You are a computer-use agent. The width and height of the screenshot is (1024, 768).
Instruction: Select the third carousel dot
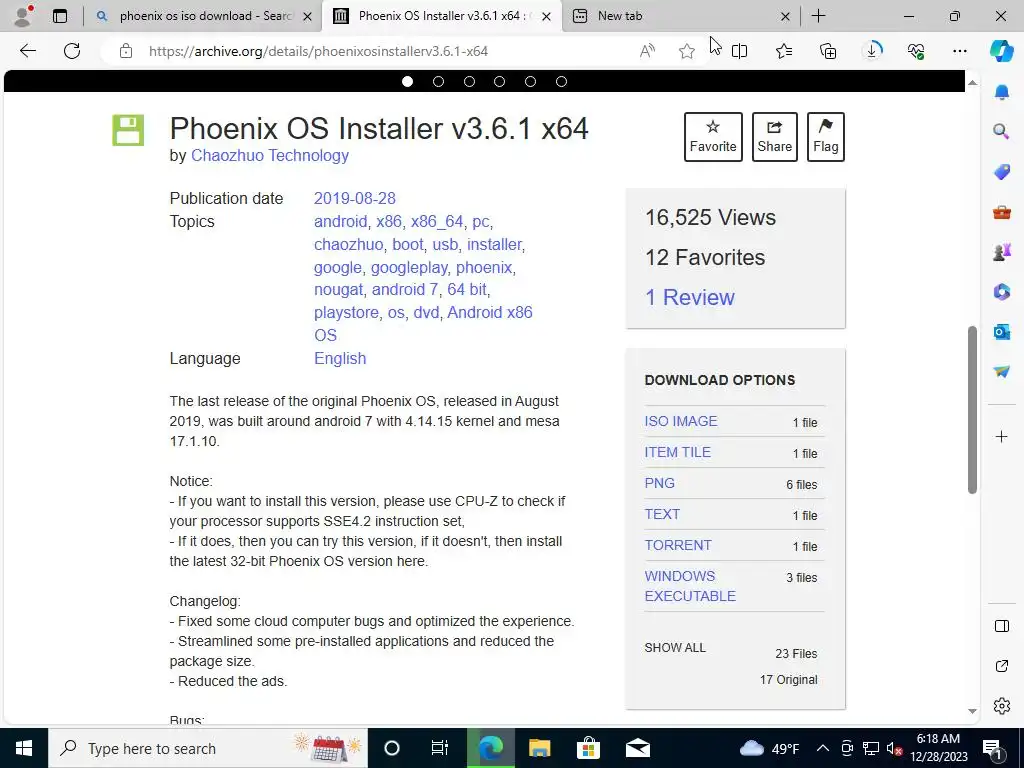click(x=469, y=82)
